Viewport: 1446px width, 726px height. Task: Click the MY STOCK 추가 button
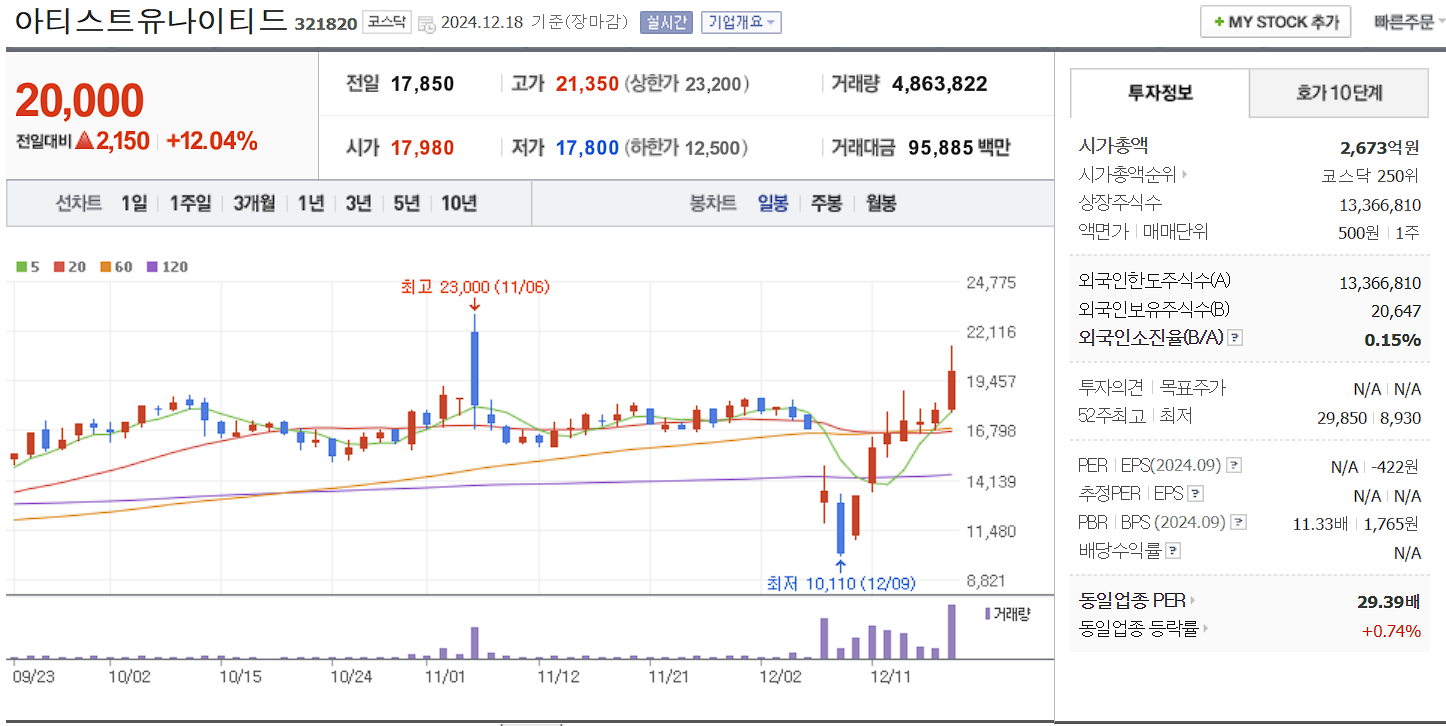1276,22
